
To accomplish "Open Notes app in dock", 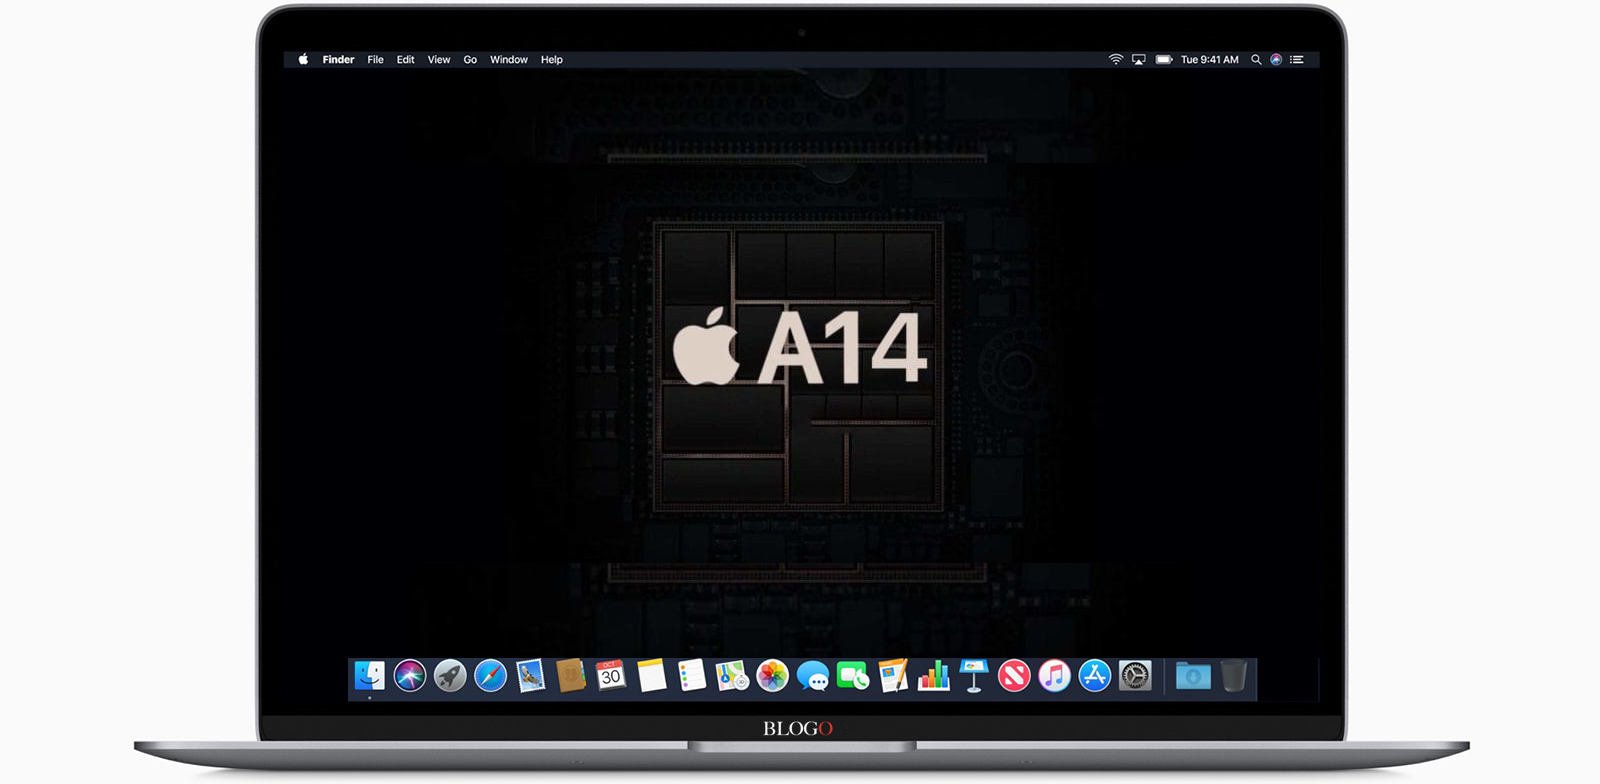I will click(652, 677).
